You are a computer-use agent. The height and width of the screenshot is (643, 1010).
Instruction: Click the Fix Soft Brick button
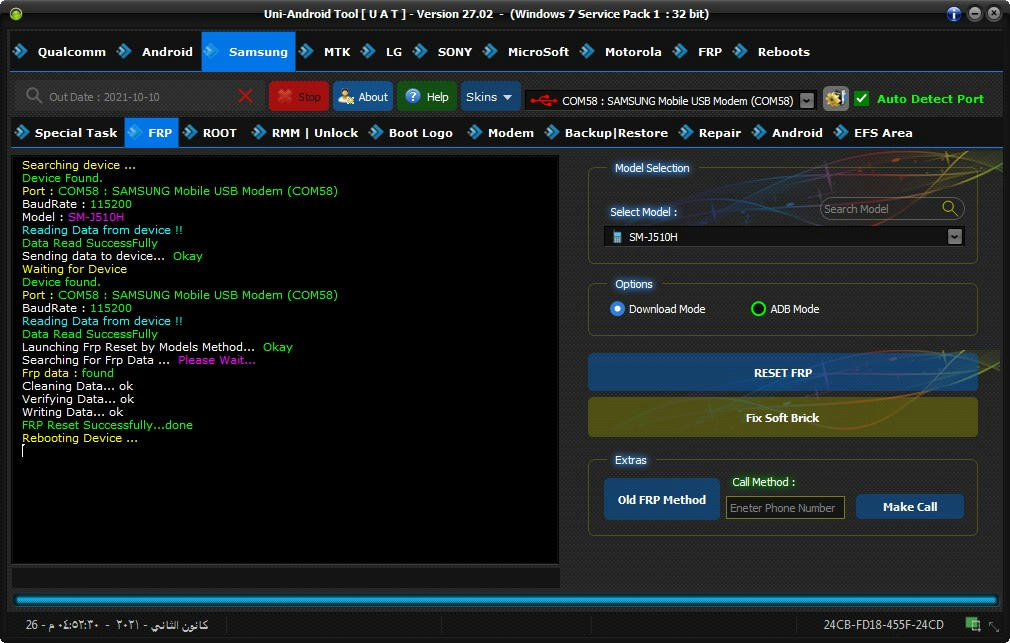[783, 417]
